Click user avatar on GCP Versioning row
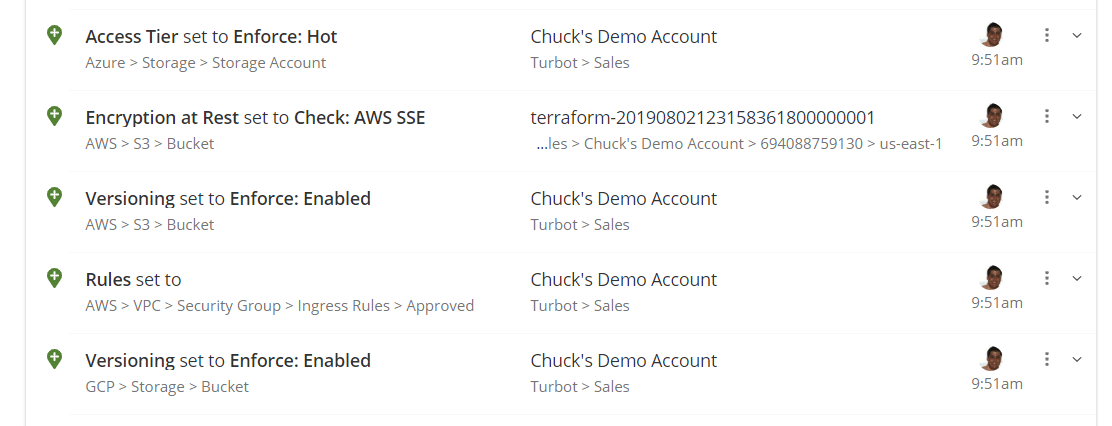 tap(993, 359)
